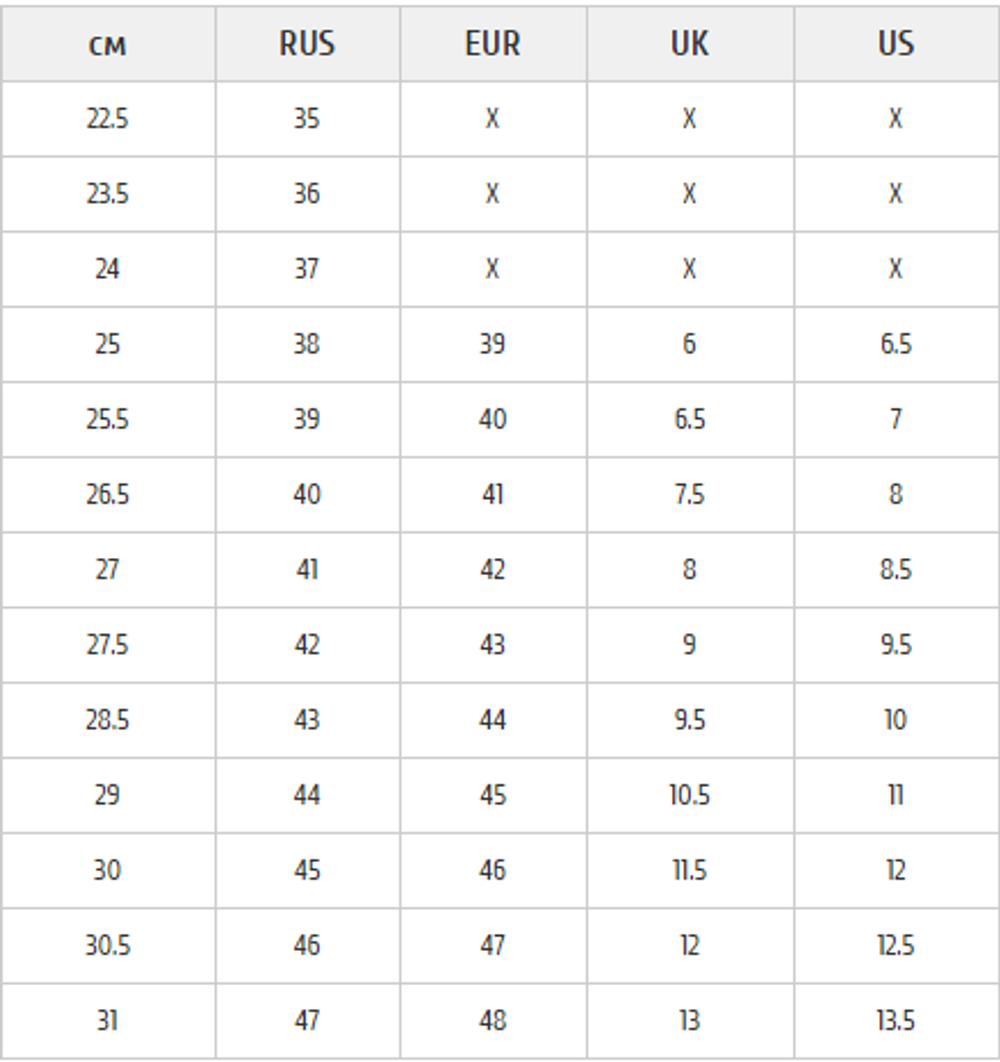Select the 30 cm cell
Screen dimensions: 1000x1062
tap(107, 870)
